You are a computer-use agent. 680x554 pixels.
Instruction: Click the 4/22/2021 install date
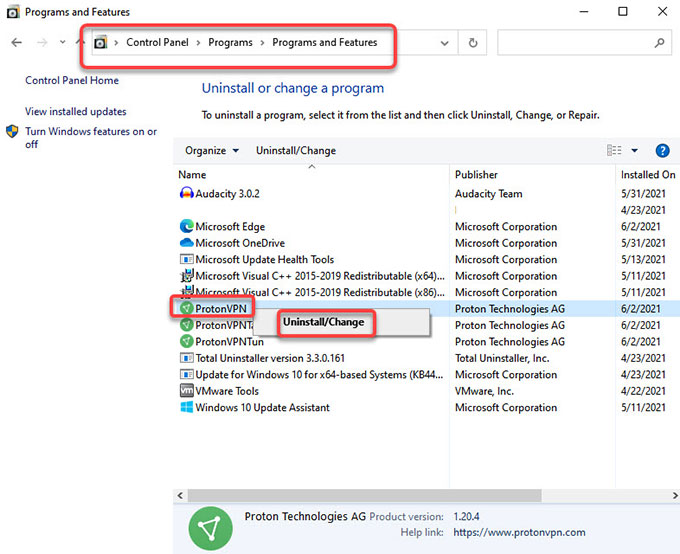643,391
